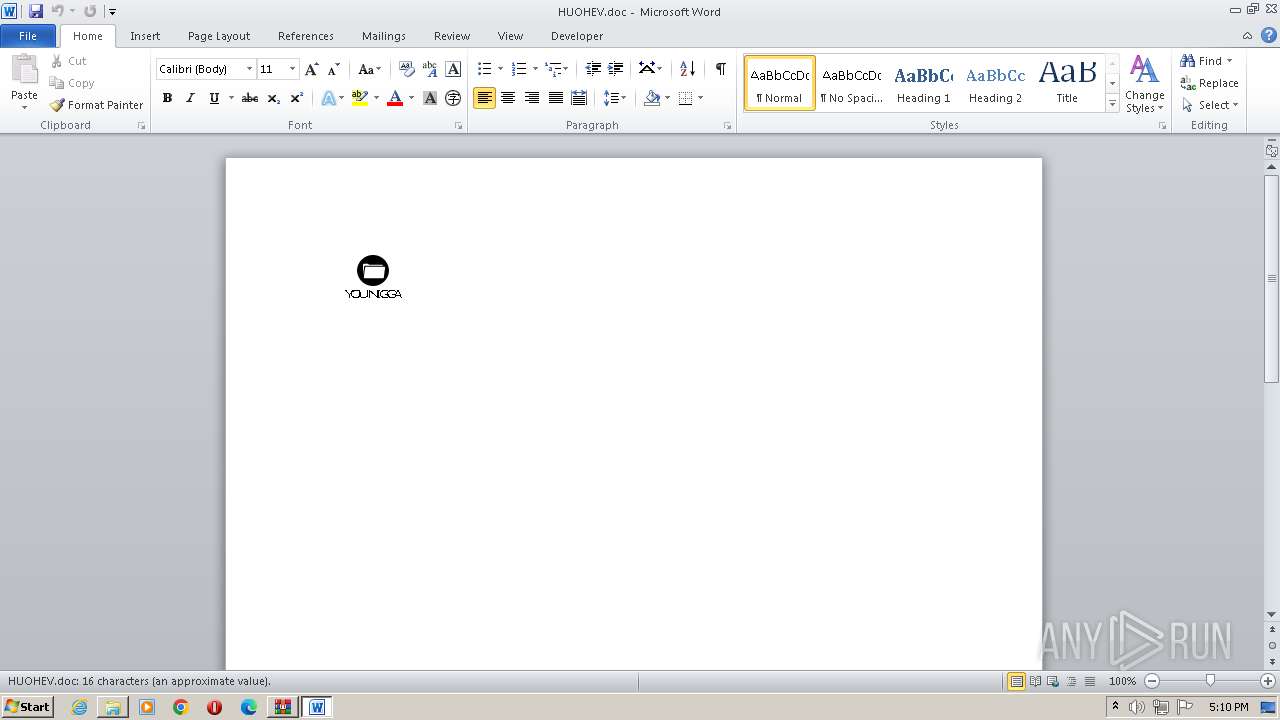Click the Borders icon
Screen dimensions: 1280x720
tap(685, 98)
